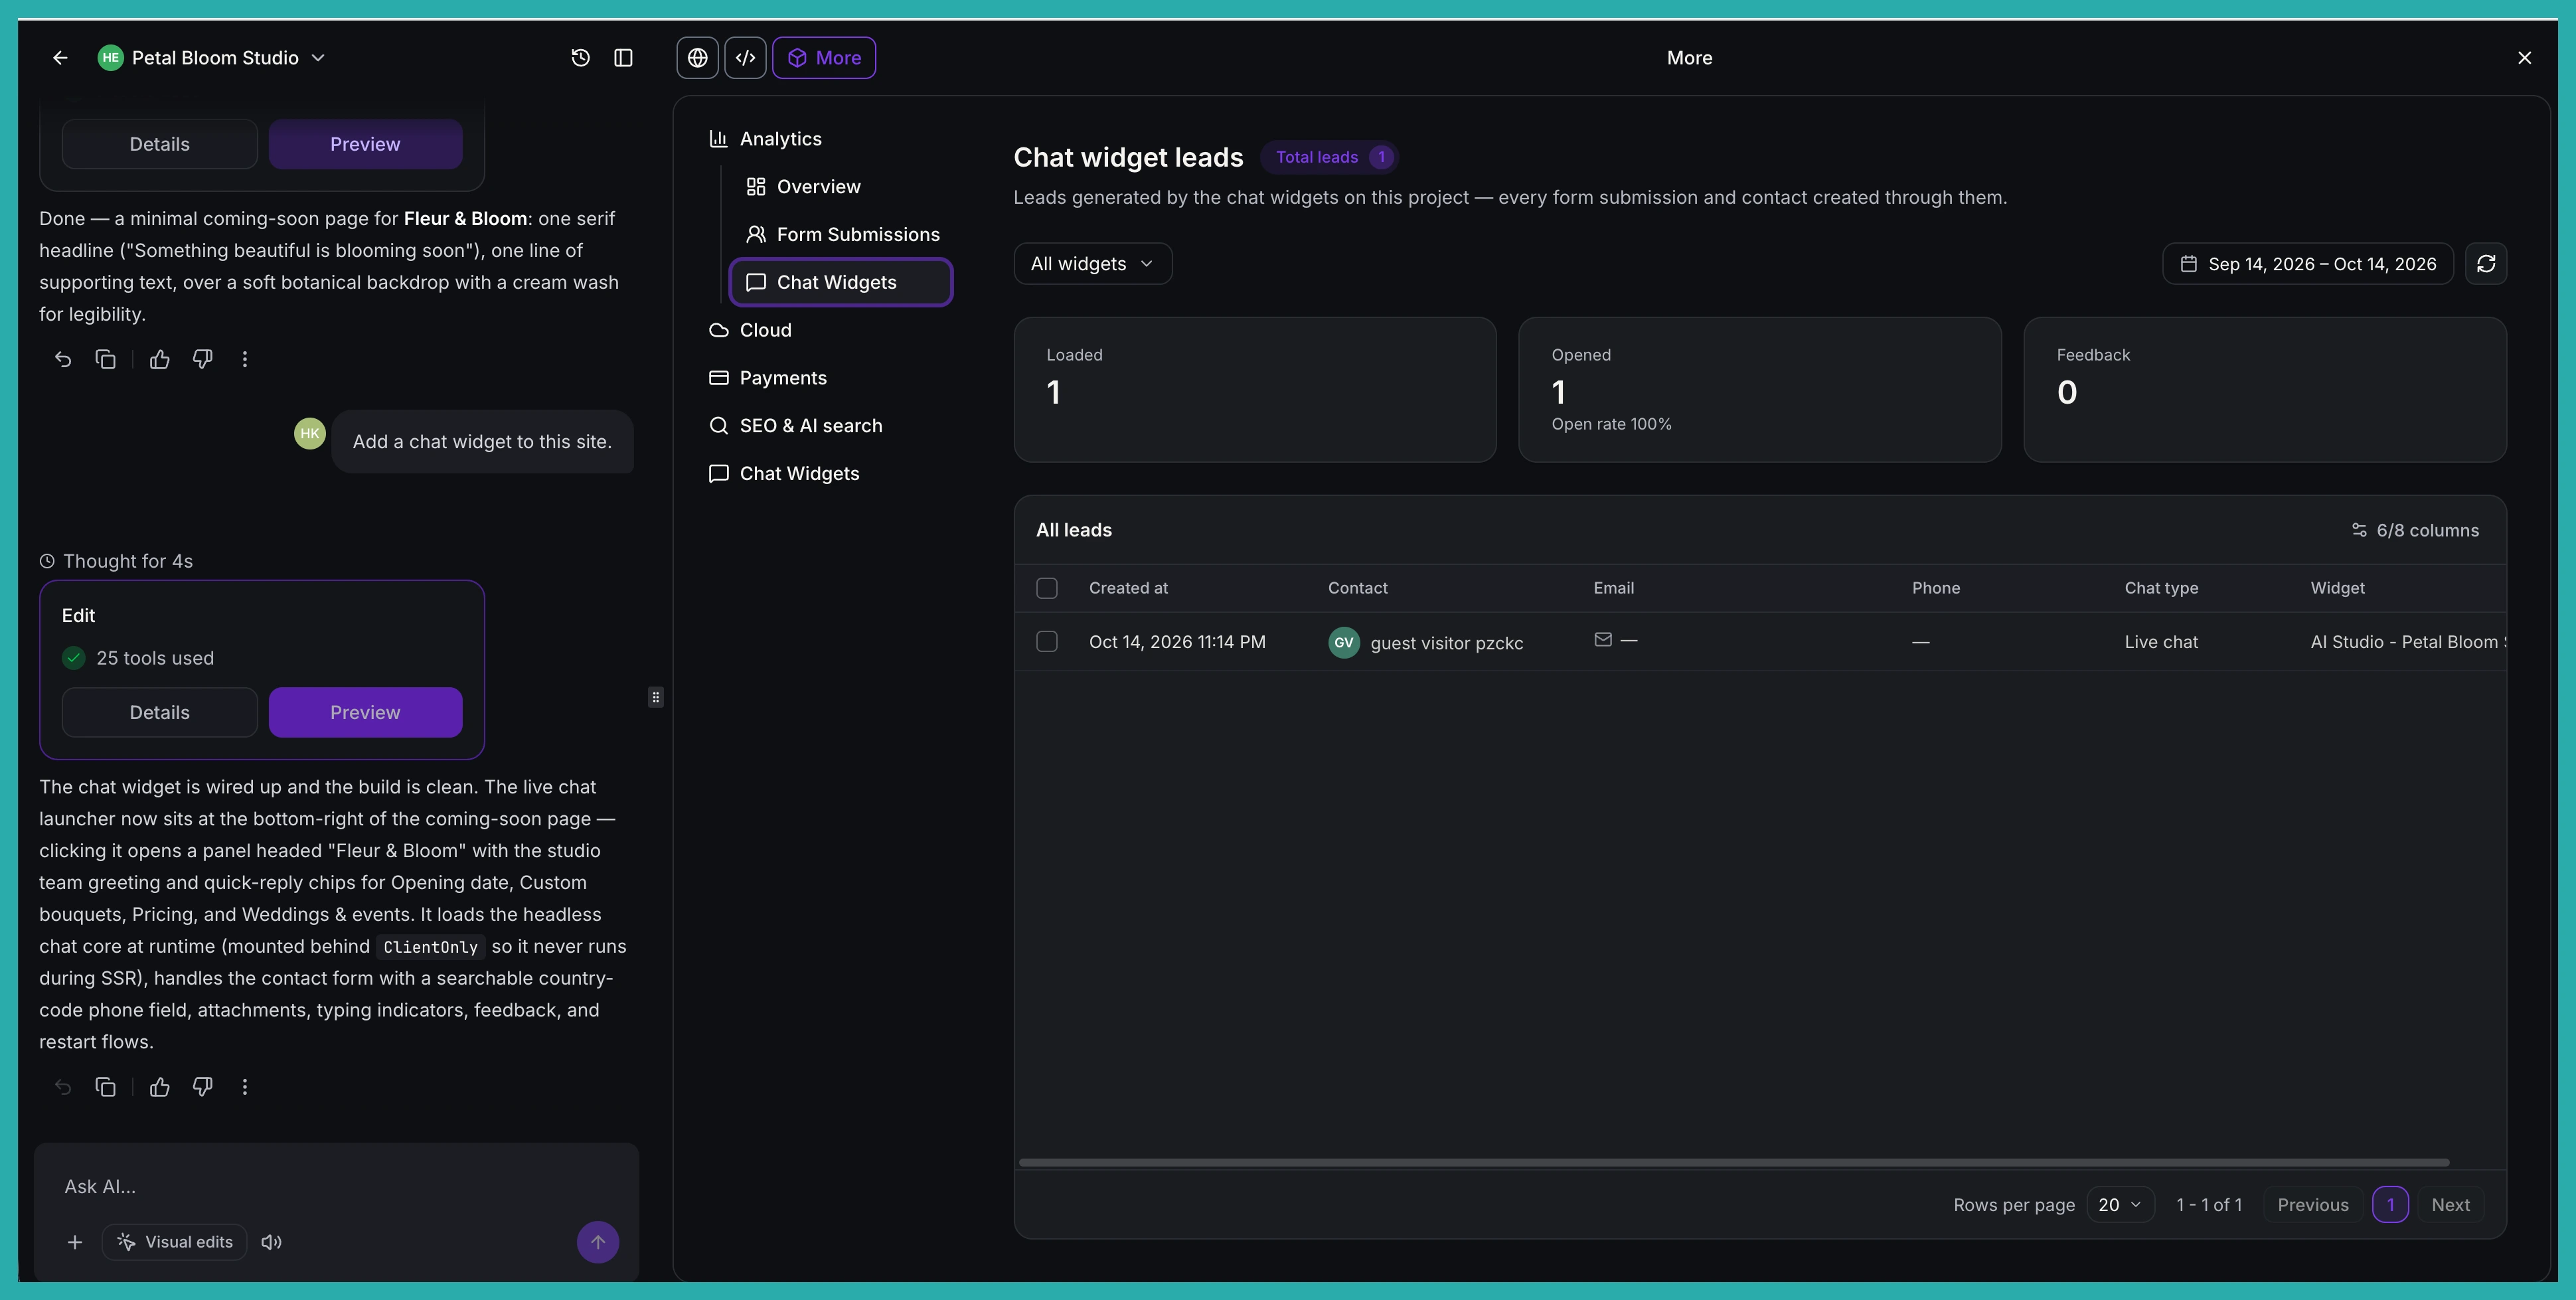Open rows per page 20 dropdown
Viewport: 2576px width, 1300px height.
point(2119,1205)
